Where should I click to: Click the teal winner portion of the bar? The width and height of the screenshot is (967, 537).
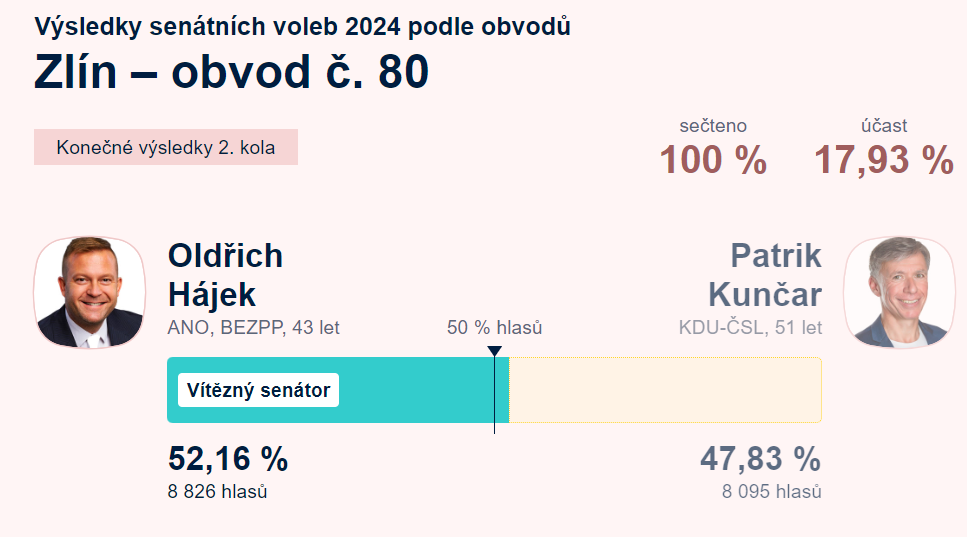point(338,390)
